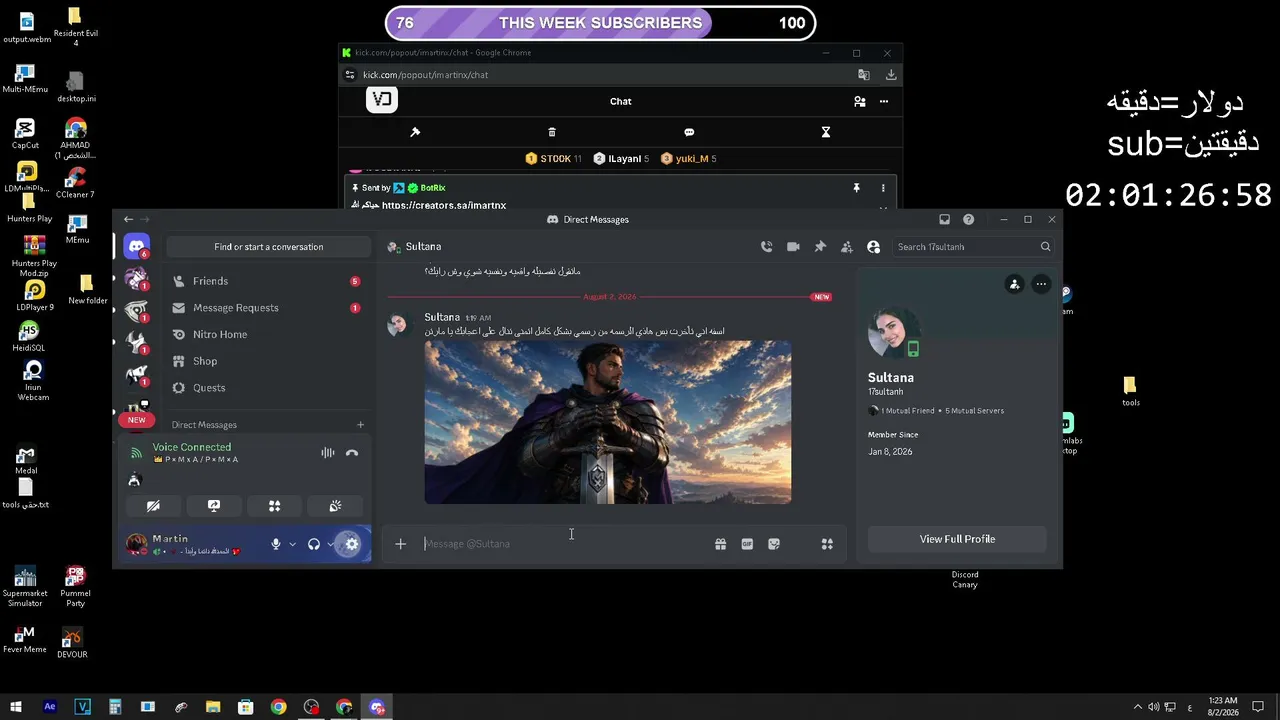Expand microphone input options arrow
This screenshot has height=720, width=1280.
point(292,544)
